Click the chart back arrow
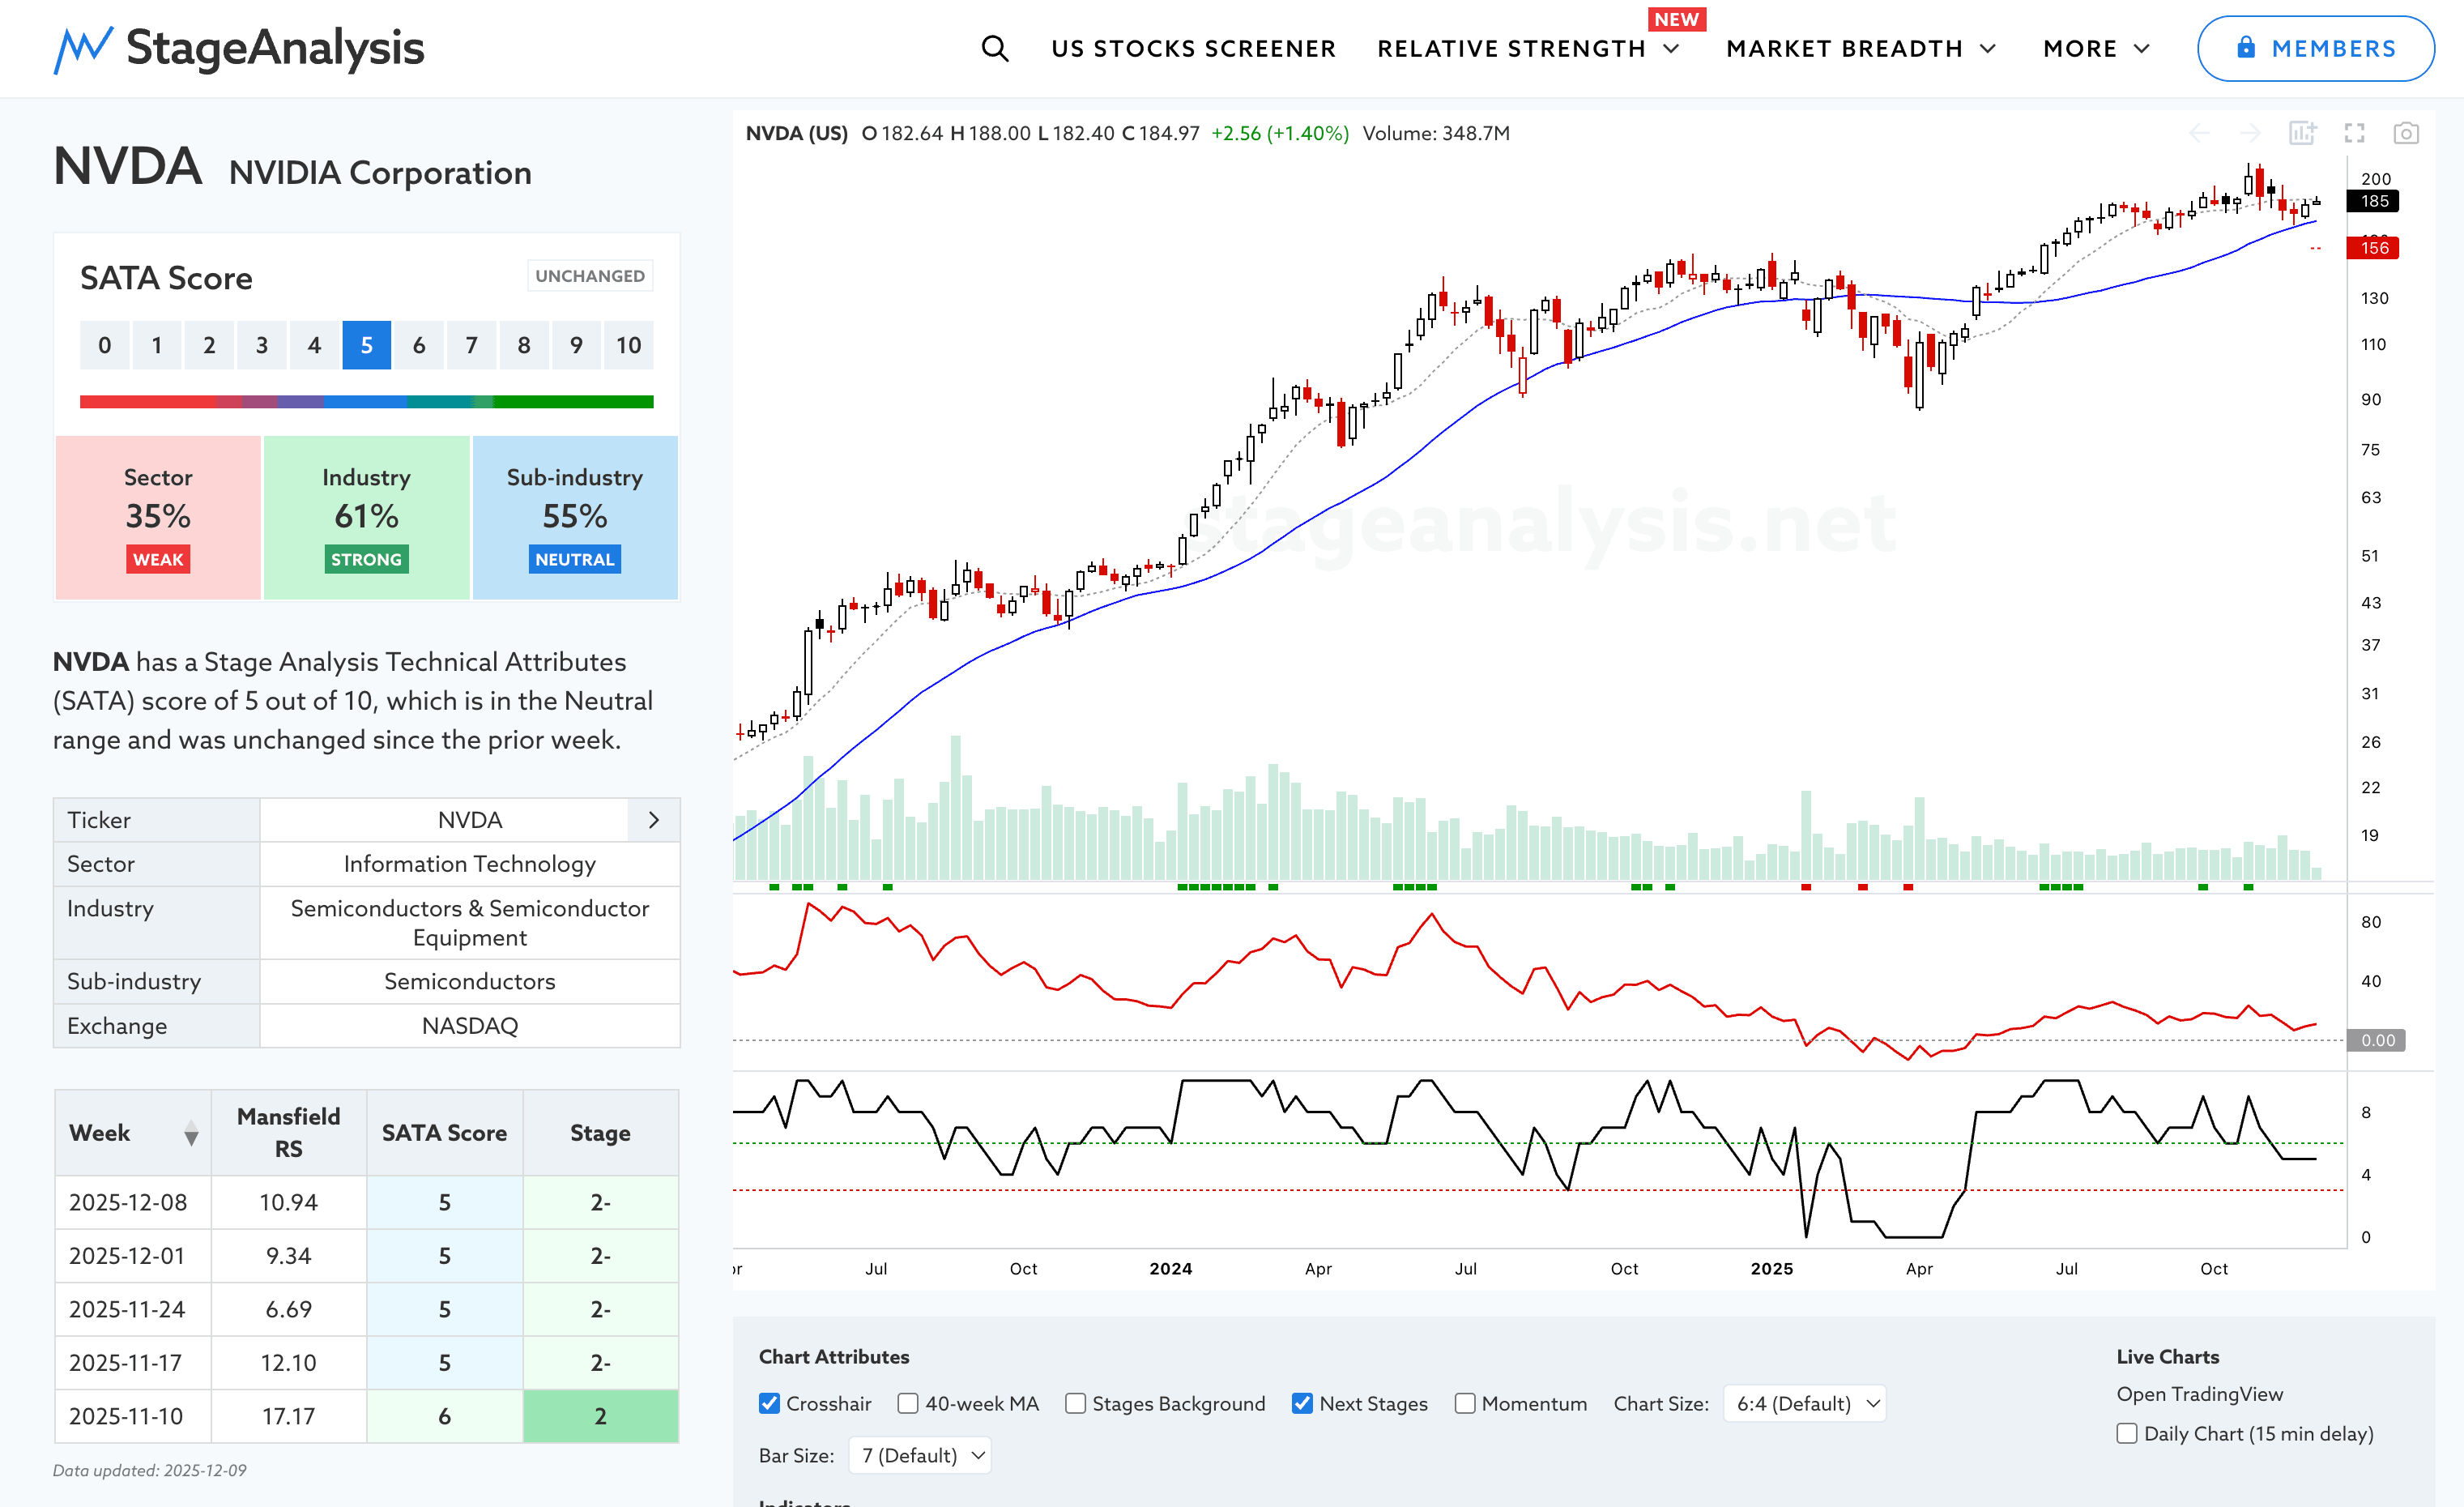 point(2199,133)
